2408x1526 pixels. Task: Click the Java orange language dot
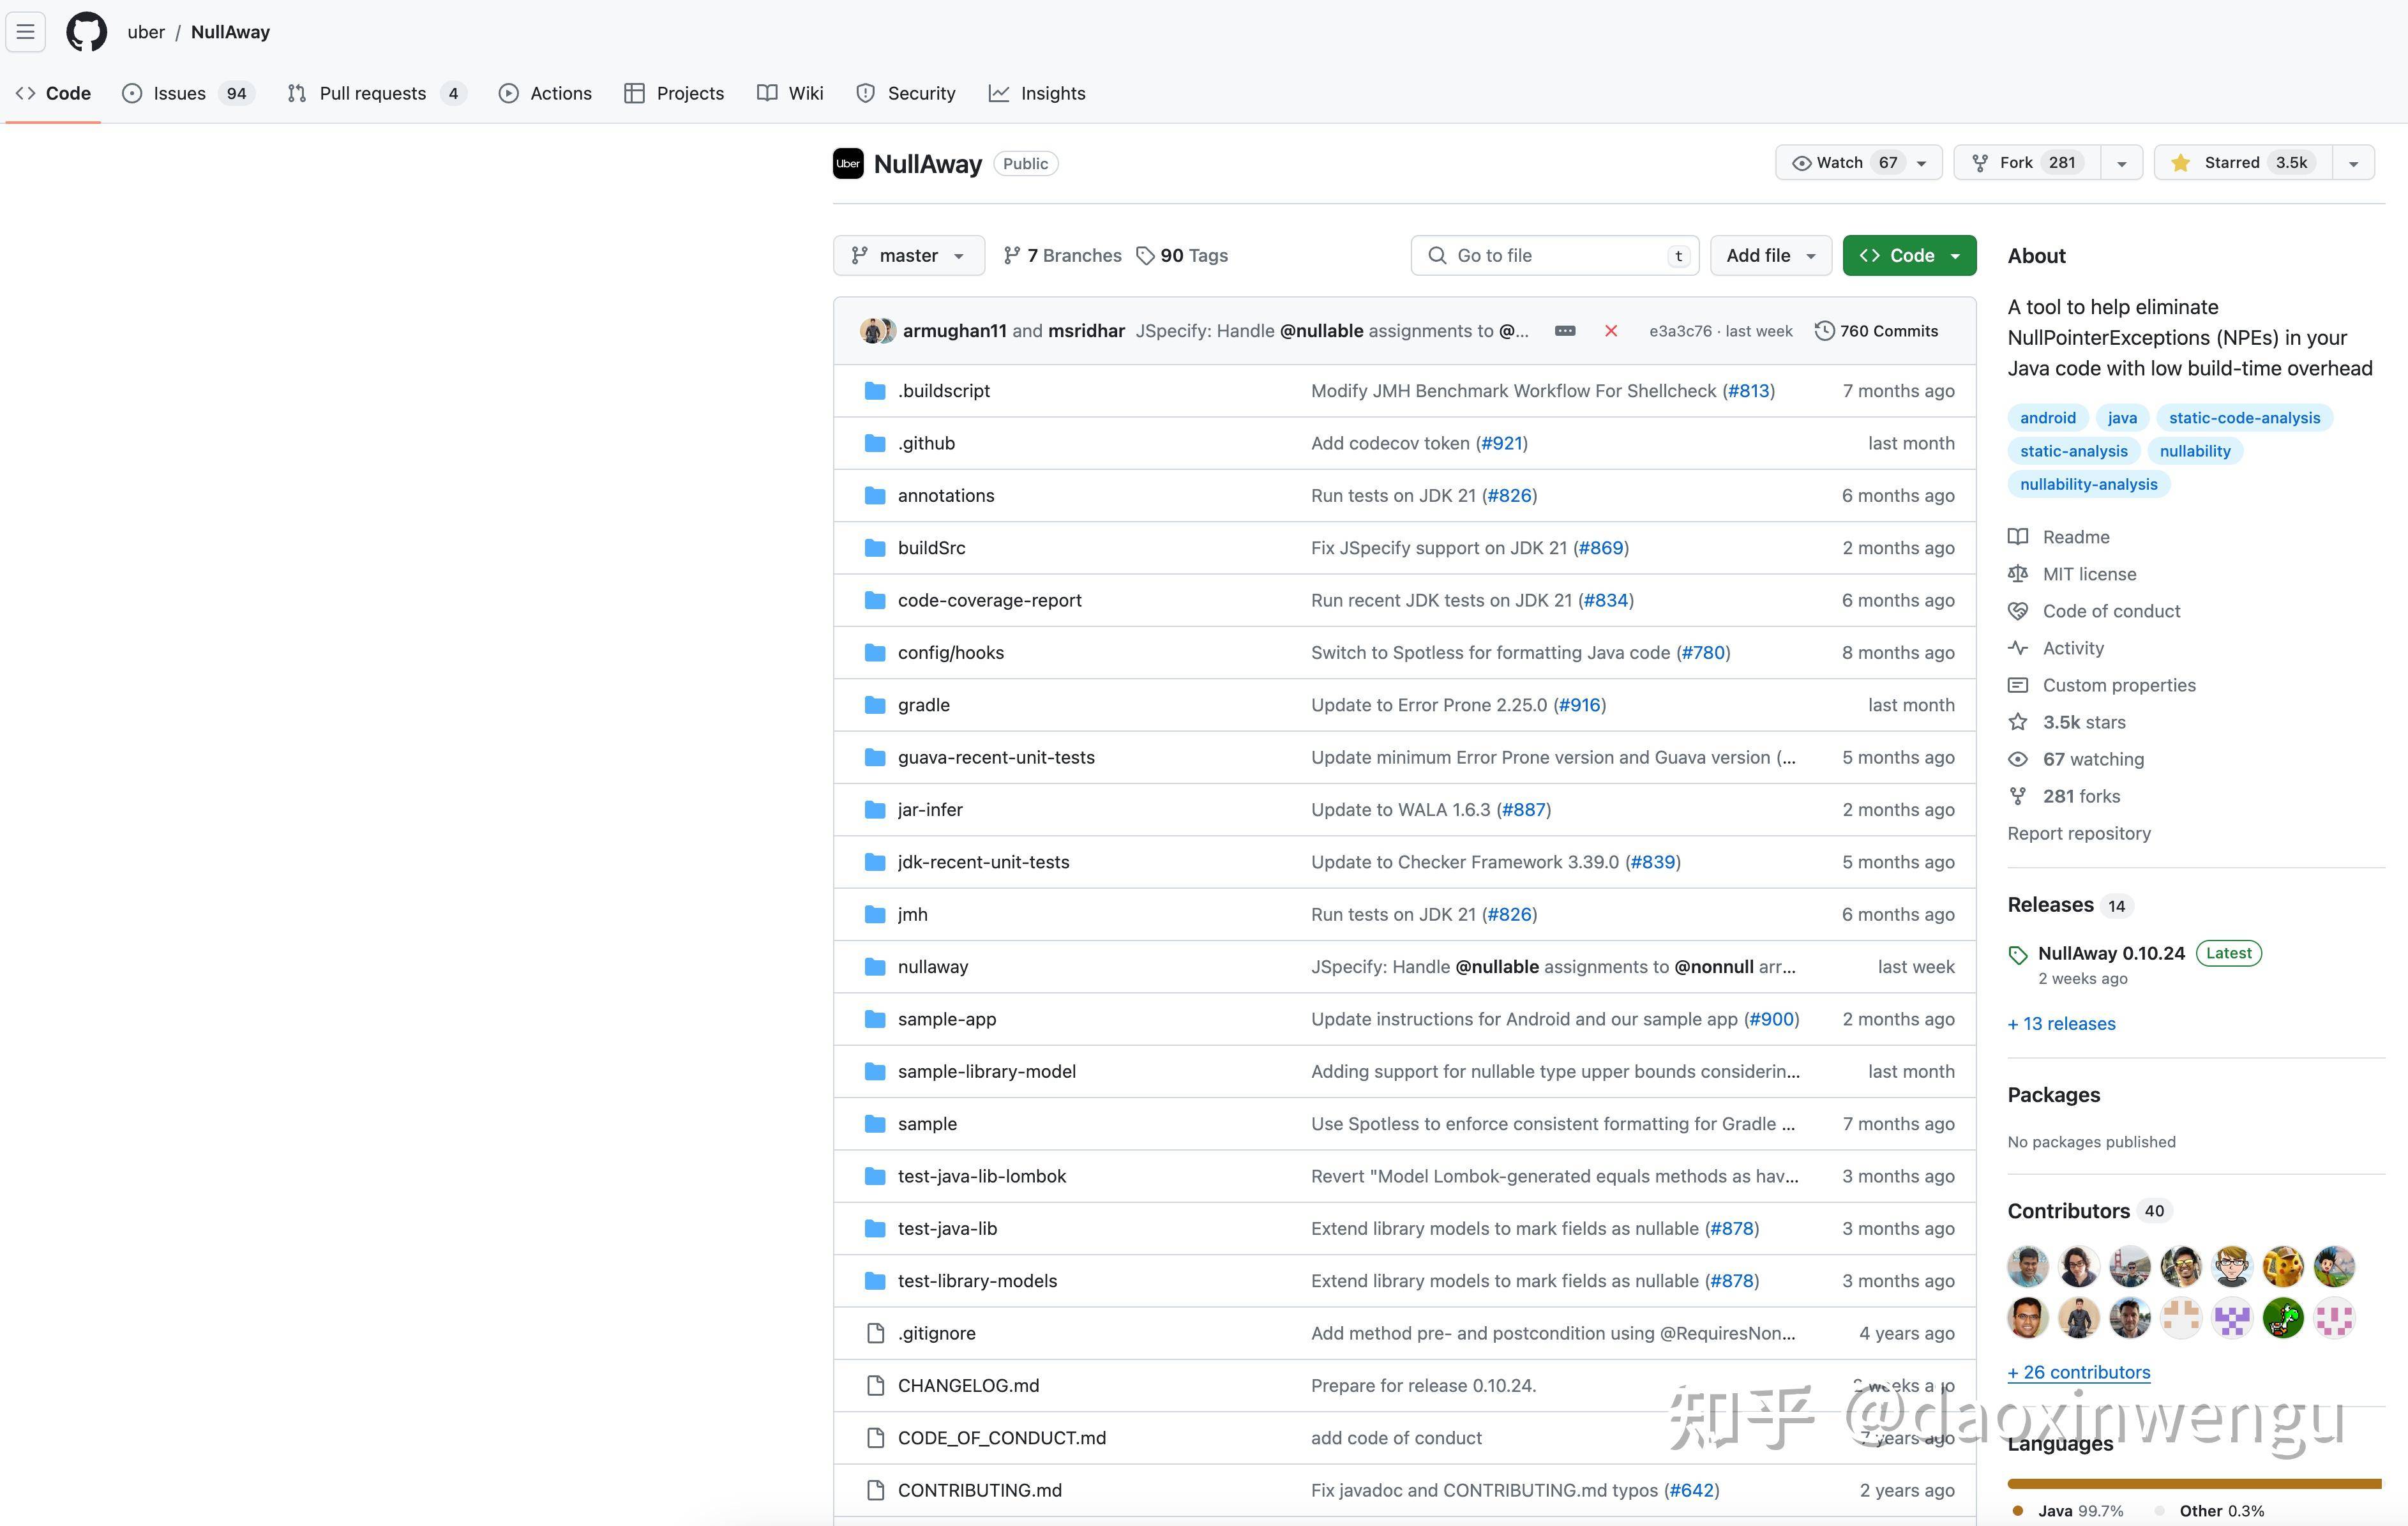[2018, 1511]
